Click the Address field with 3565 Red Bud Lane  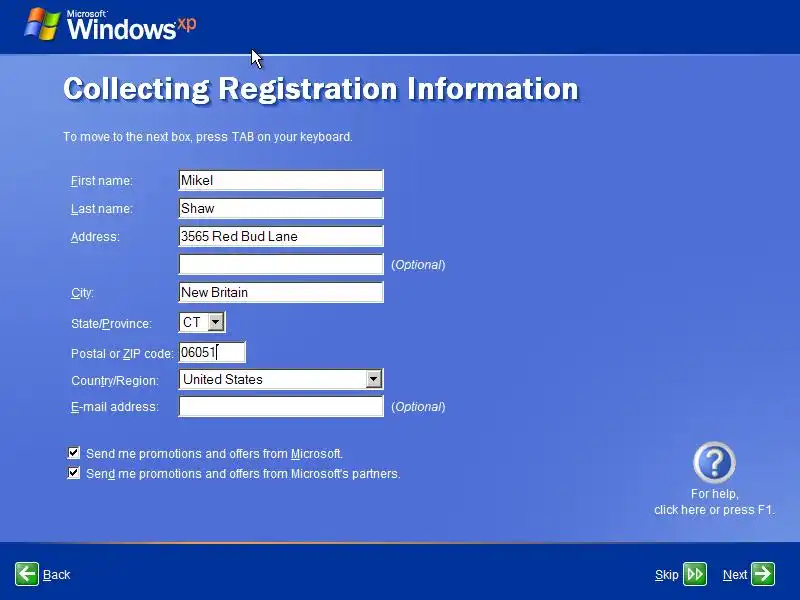[281, 236]
